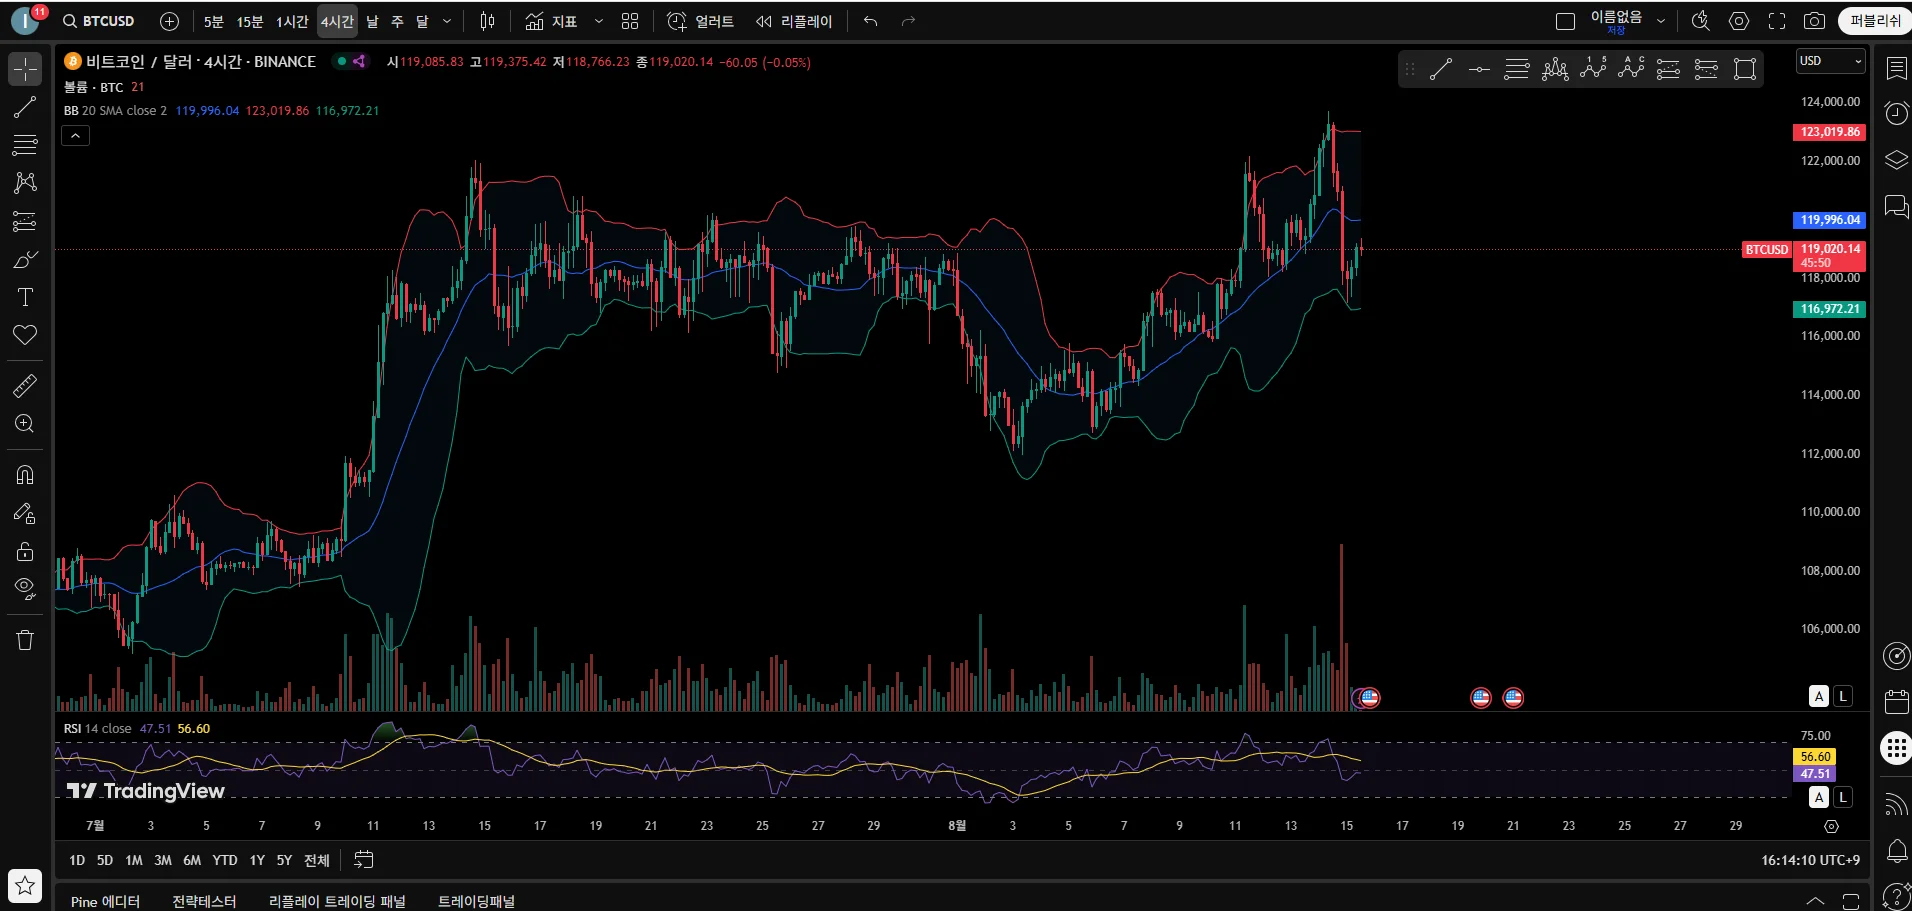Image resolution: width=1912 pixels, height=911 pixels.
Task: Open timezone menu showing UTC+9
Action: click(x=1811, y=860)
